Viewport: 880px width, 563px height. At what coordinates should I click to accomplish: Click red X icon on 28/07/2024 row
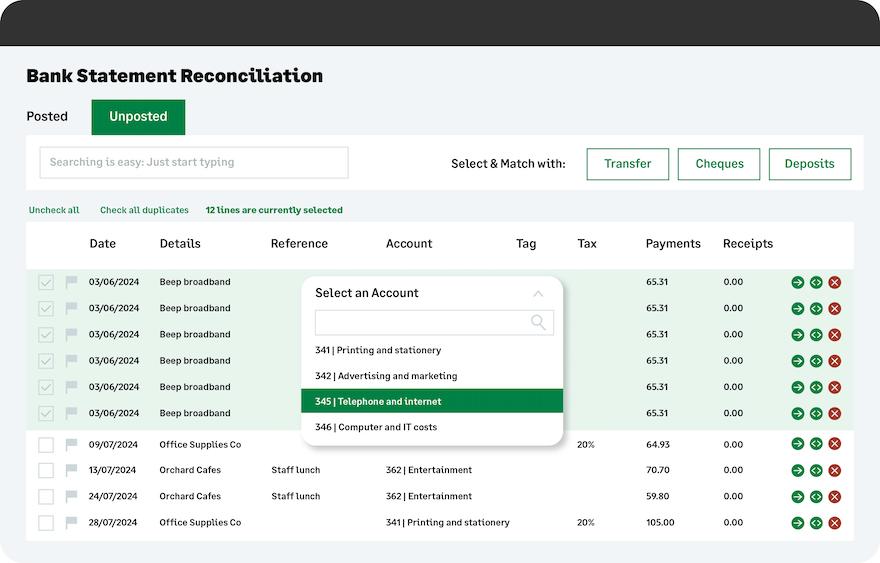pyautogui.click(x=834, y=523)
